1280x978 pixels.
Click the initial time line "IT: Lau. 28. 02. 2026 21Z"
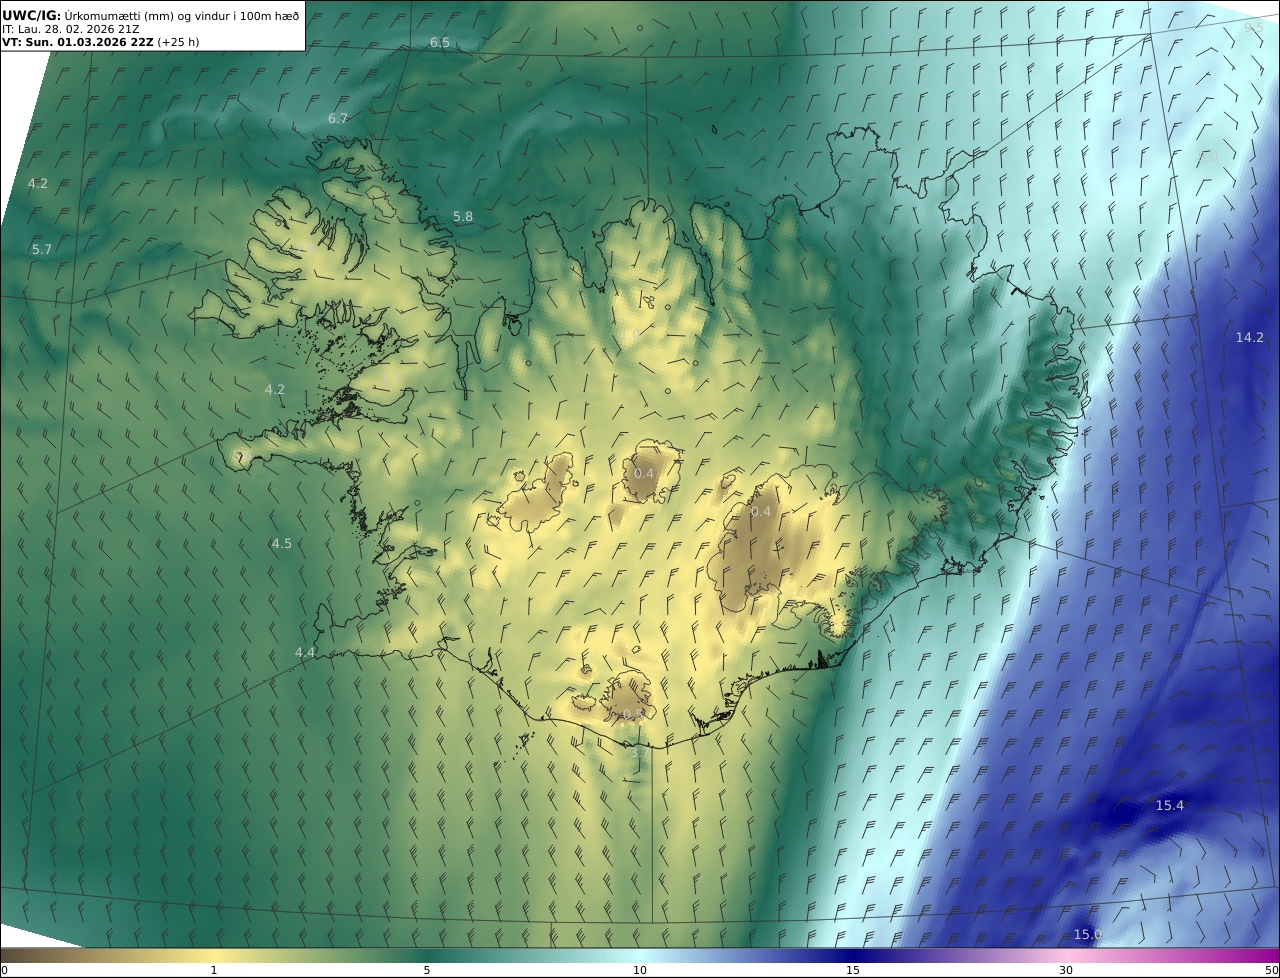[71, 29]
